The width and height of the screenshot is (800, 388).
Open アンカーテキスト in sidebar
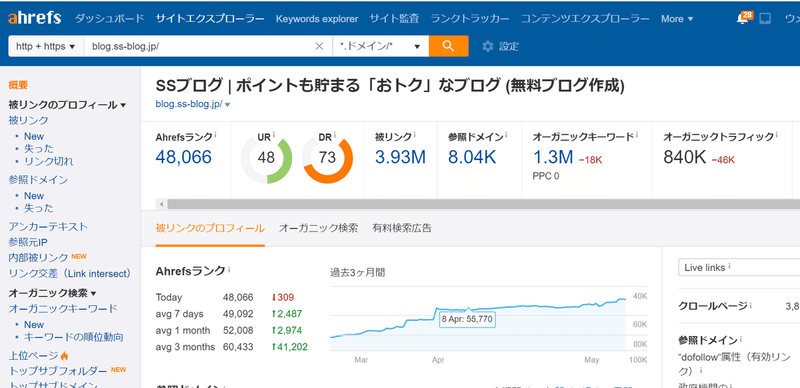click(48, 226)
